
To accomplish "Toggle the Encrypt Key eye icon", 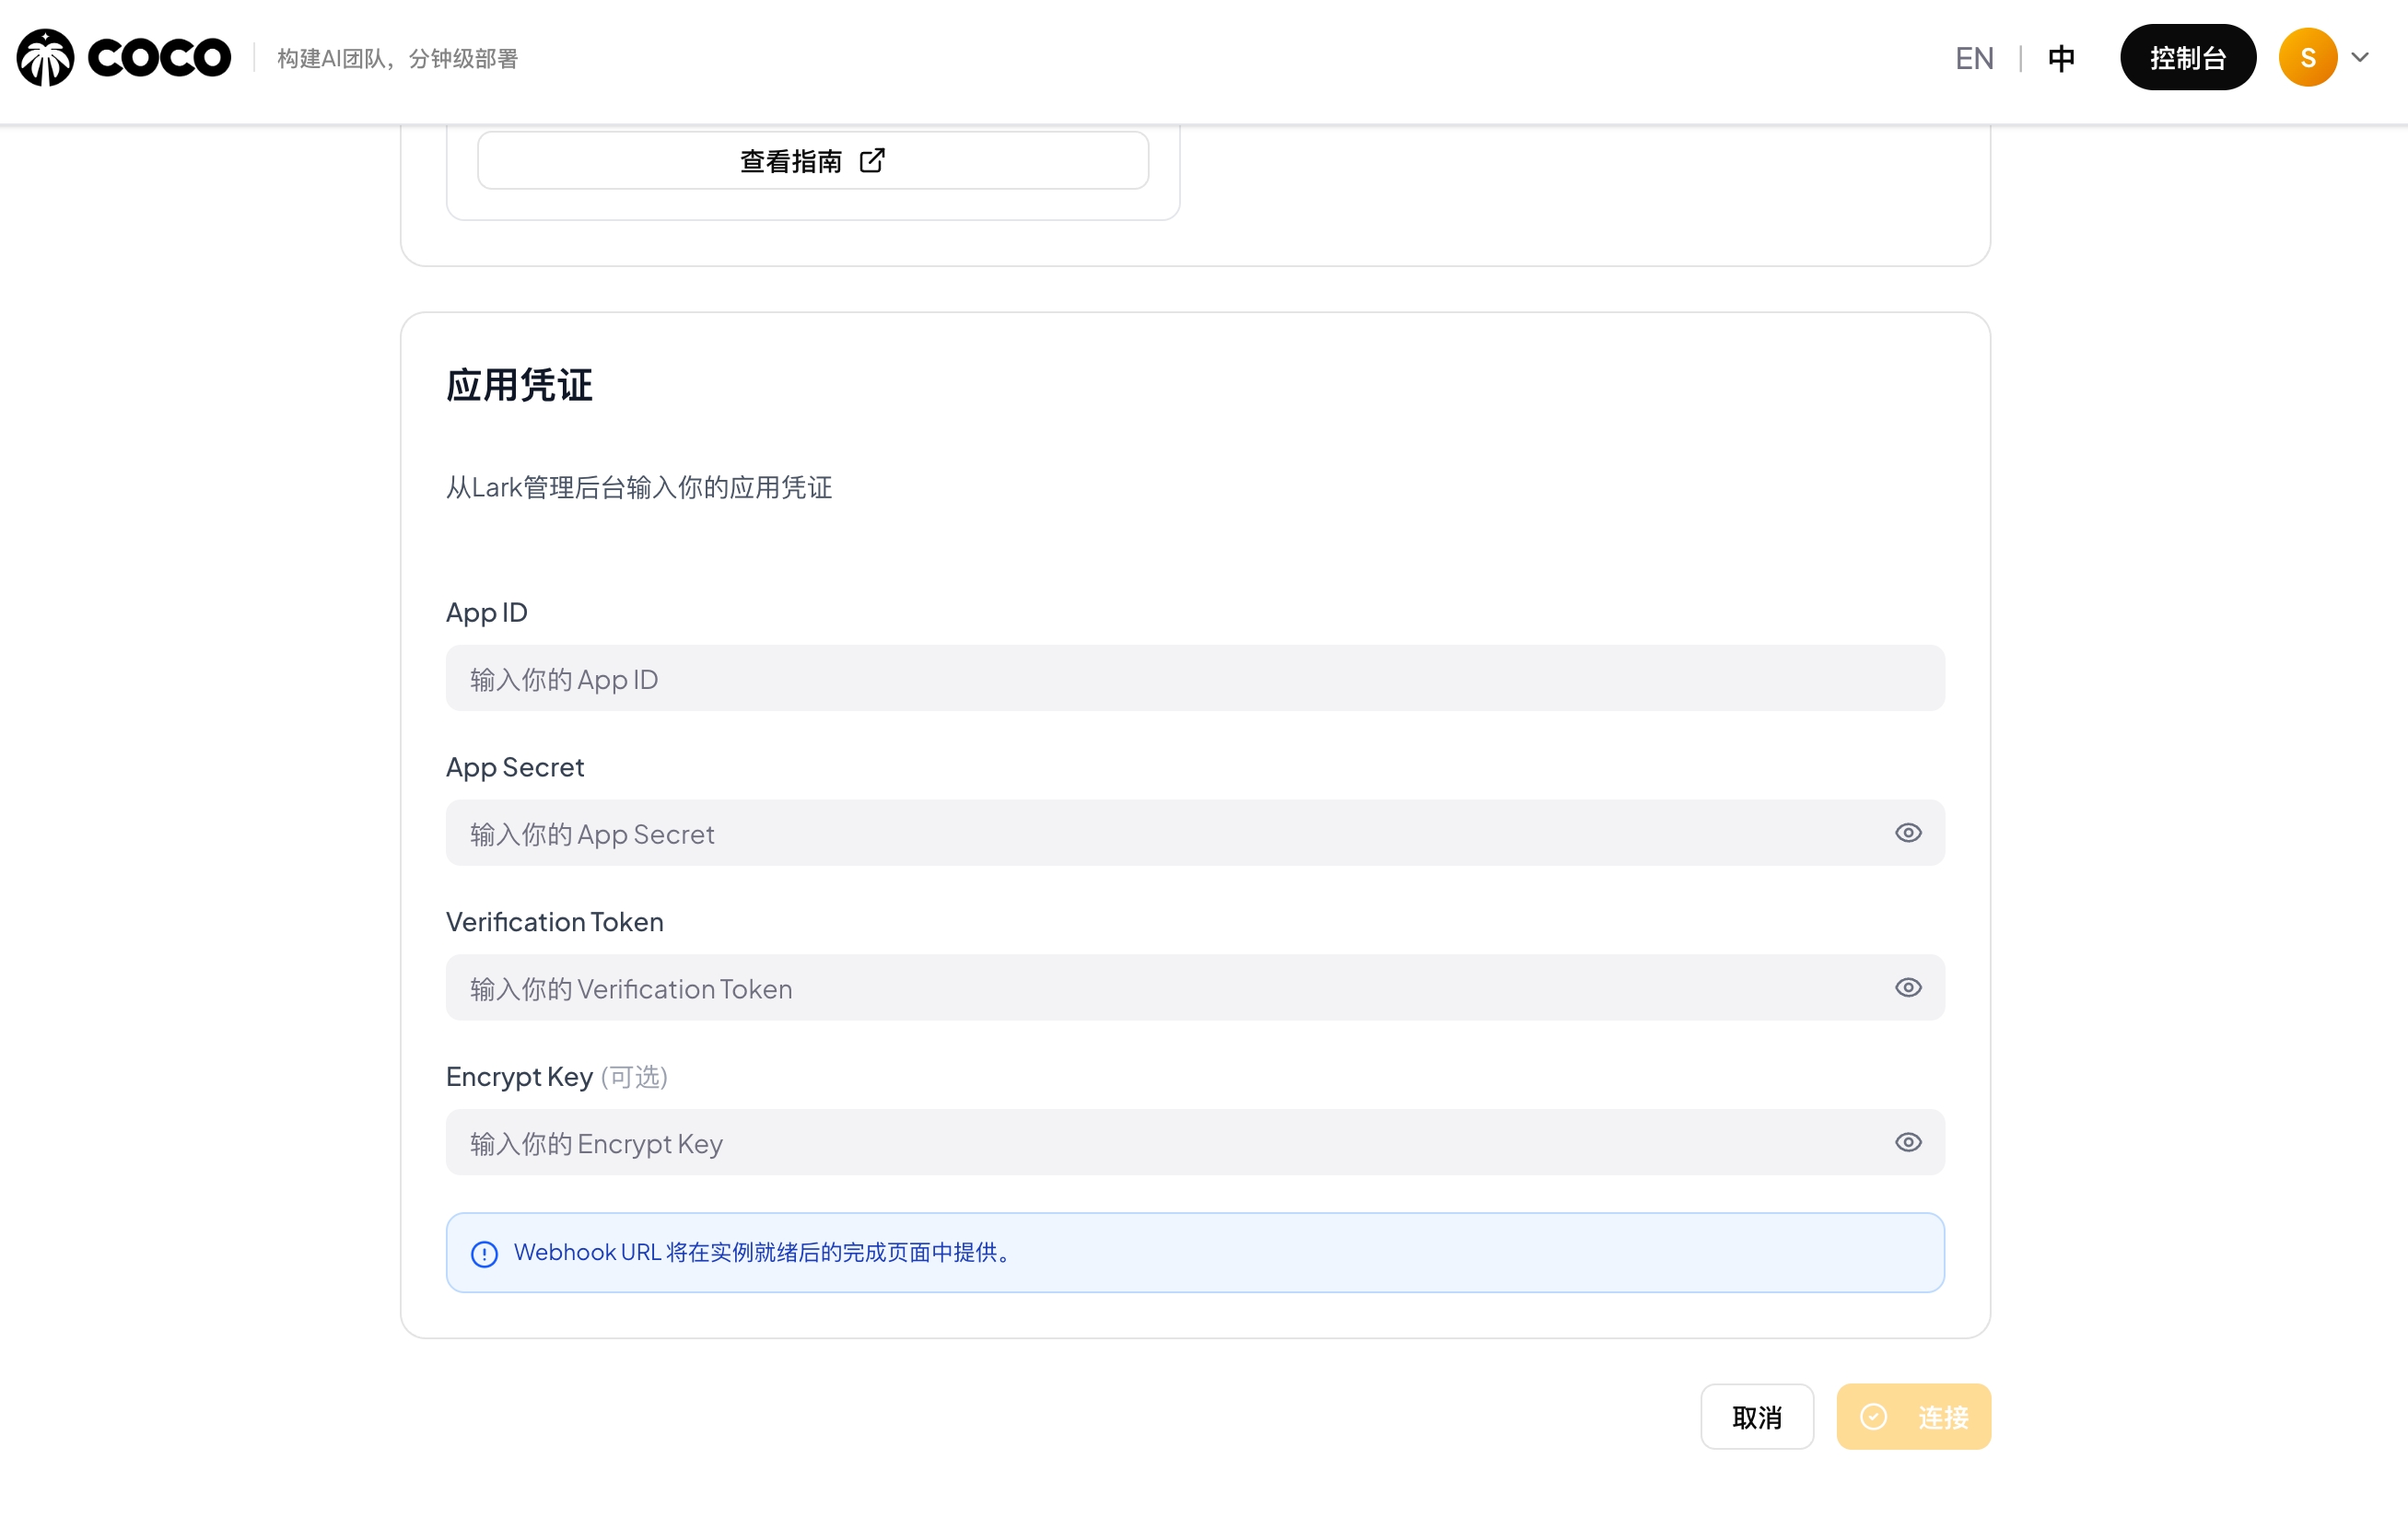I will (1908, 1142).
